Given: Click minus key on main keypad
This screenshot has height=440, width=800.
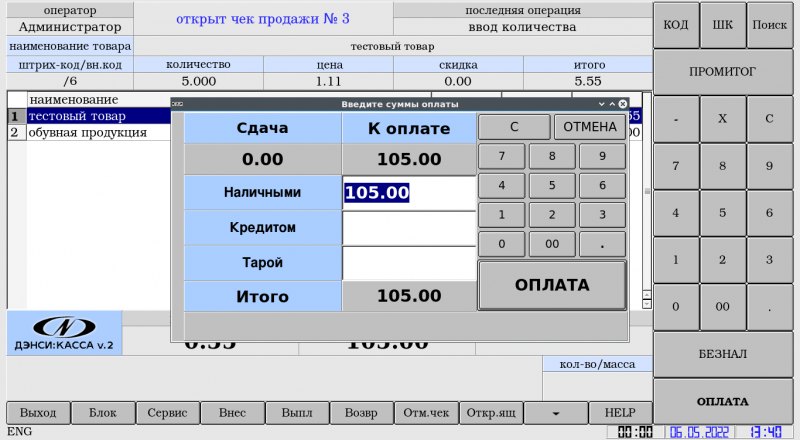Looking at the screenshot, I should (x=676, y=119).
